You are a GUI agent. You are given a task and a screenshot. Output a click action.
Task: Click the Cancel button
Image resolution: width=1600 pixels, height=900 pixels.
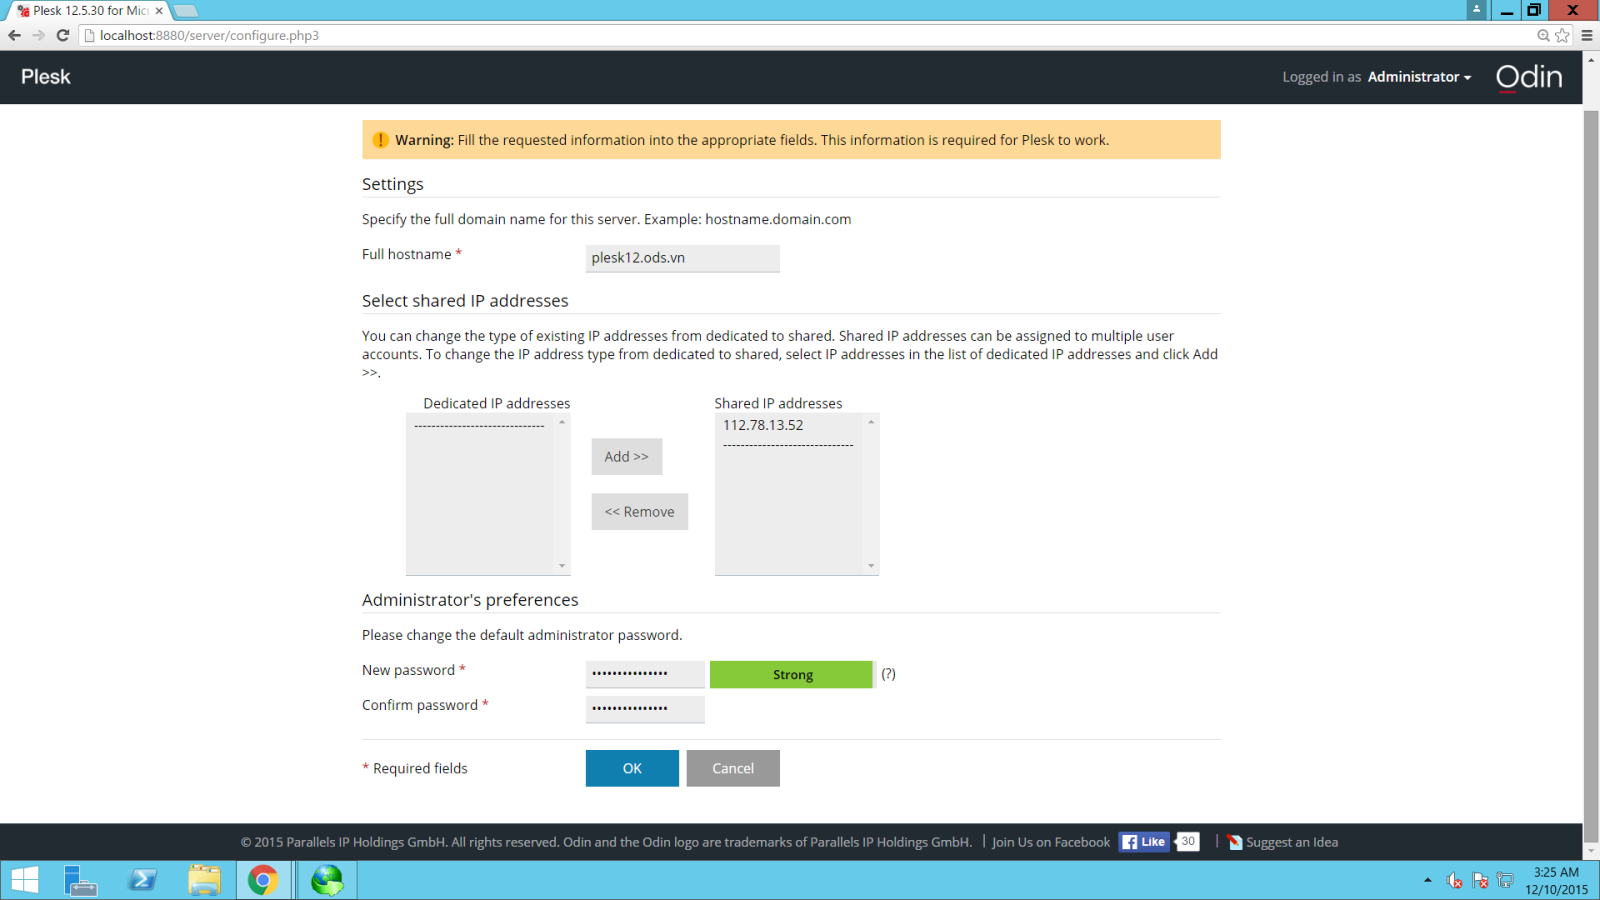tap(733, 768)
